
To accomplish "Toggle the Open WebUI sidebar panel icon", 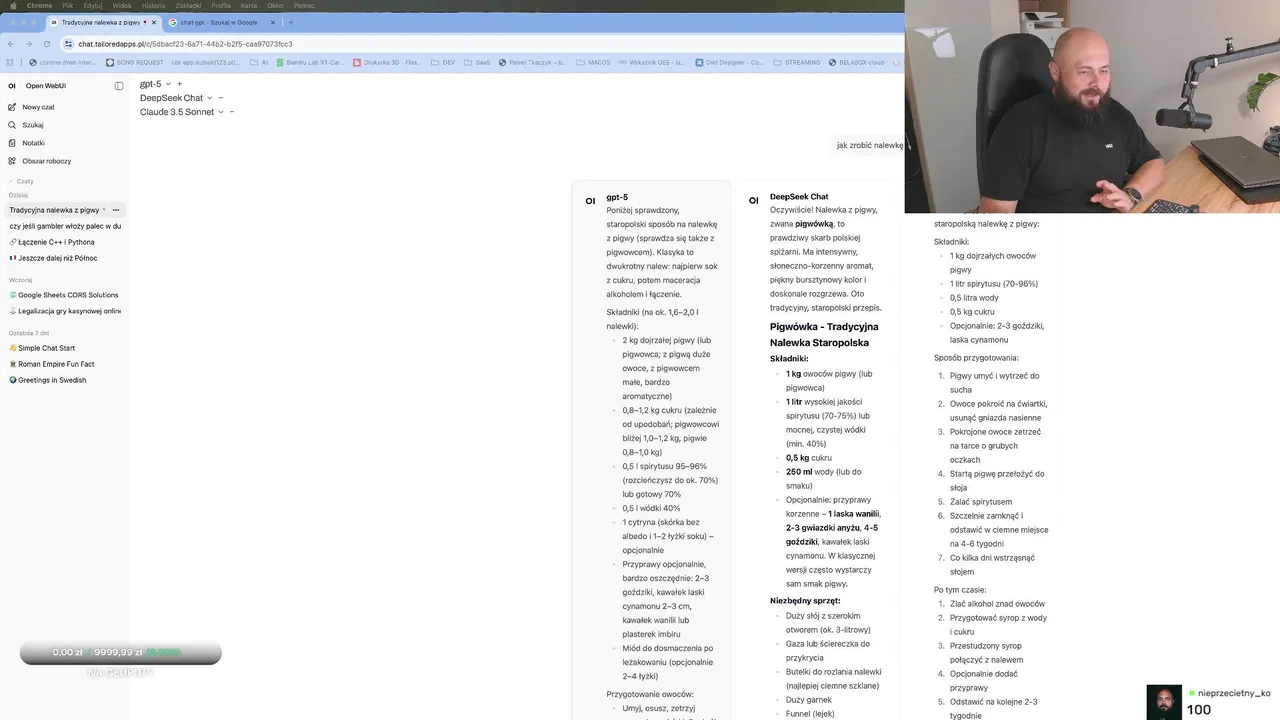I will [x=119, y=86].
